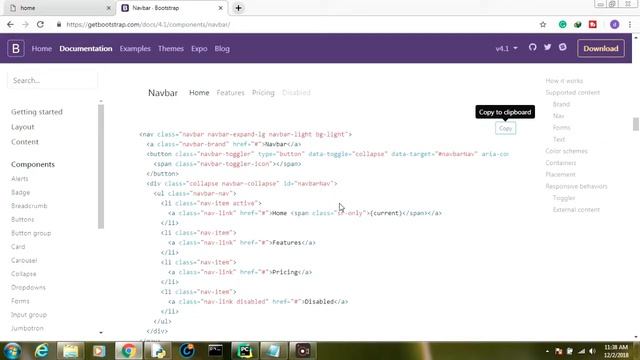Jump to How it works section
The height and width of the screenshot is (360, 640).
tap(564, 81)
